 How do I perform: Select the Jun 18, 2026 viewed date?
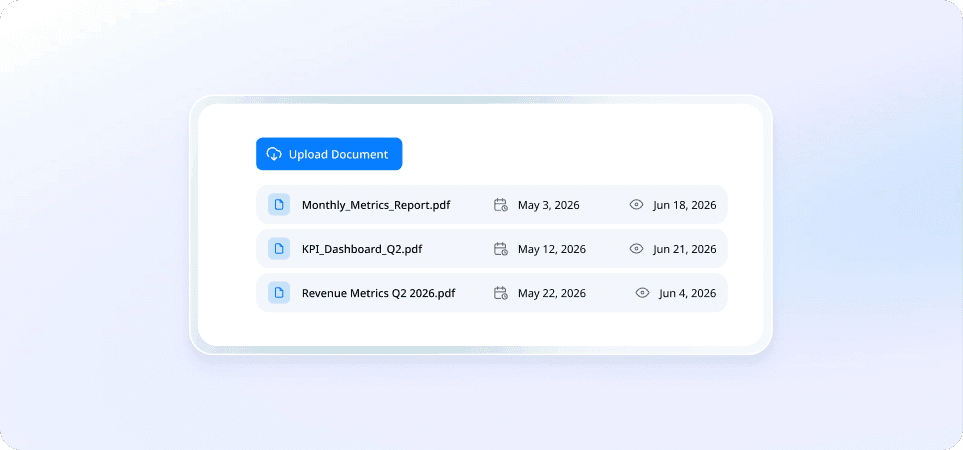point(684,205)
